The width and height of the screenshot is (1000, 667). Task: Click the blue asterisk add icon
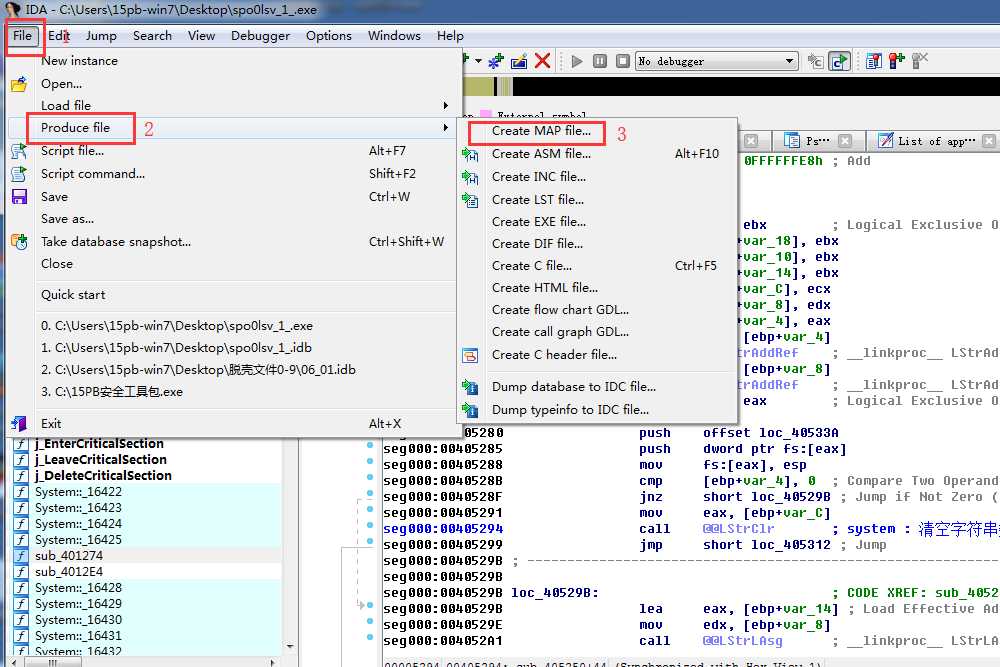496,61
